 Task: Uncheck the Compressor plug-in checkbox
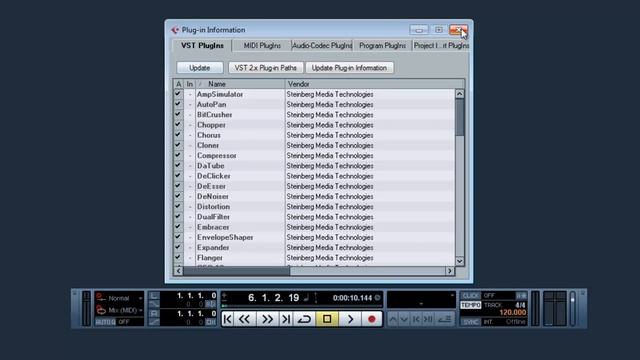point(178,155)
